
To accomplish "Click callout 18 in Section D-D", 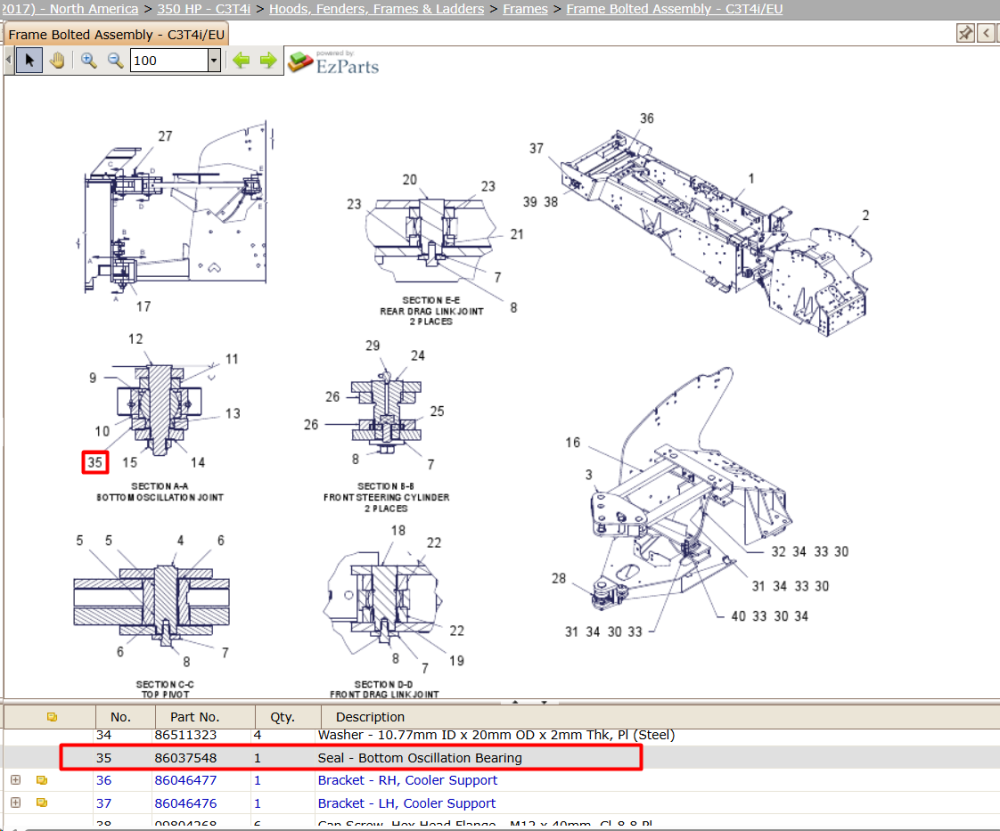I will pos(398,531).
